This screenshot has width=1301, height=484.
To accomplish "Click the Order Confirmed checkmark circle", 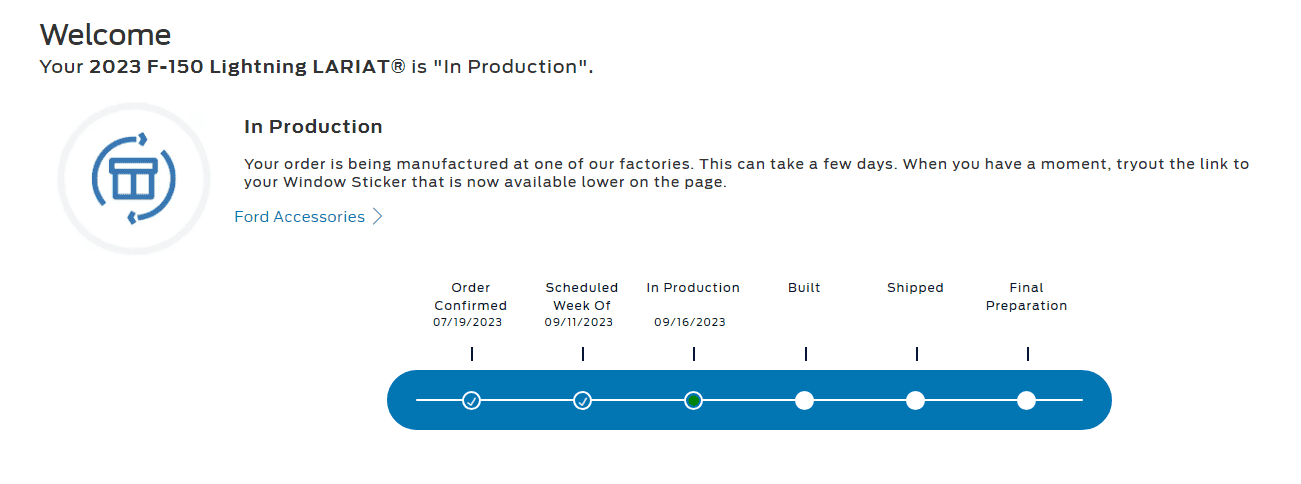I will (x=472, y=401).
